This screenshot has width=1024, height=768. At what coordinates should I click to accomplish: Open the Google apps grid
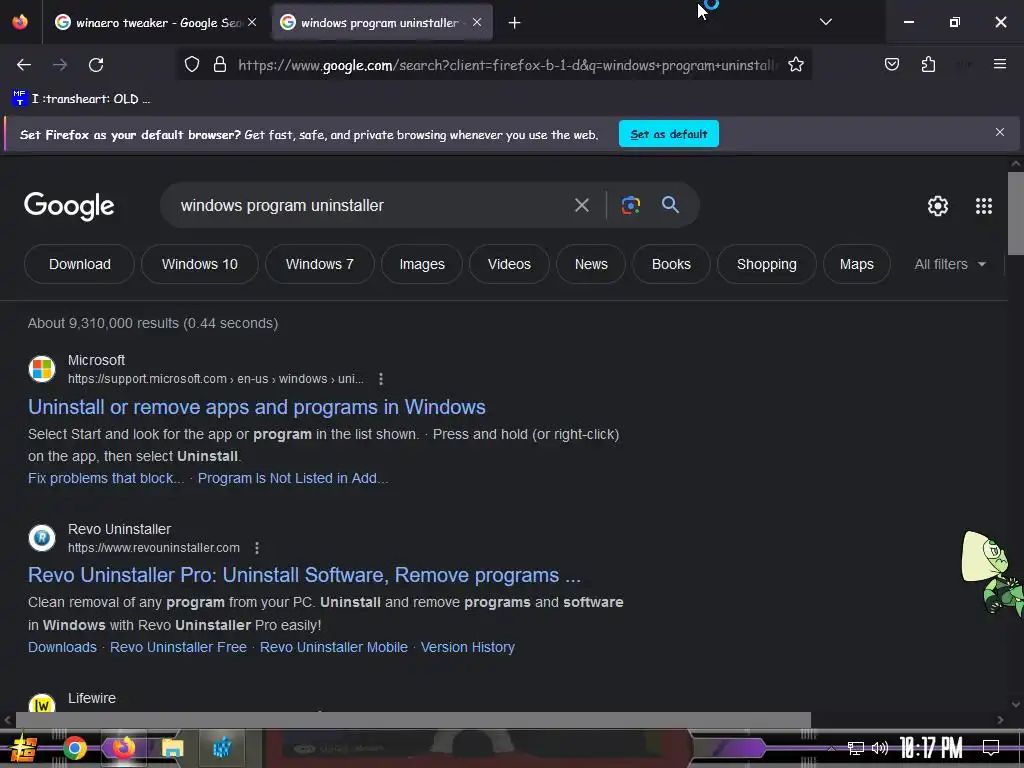(x=984, y=206)
